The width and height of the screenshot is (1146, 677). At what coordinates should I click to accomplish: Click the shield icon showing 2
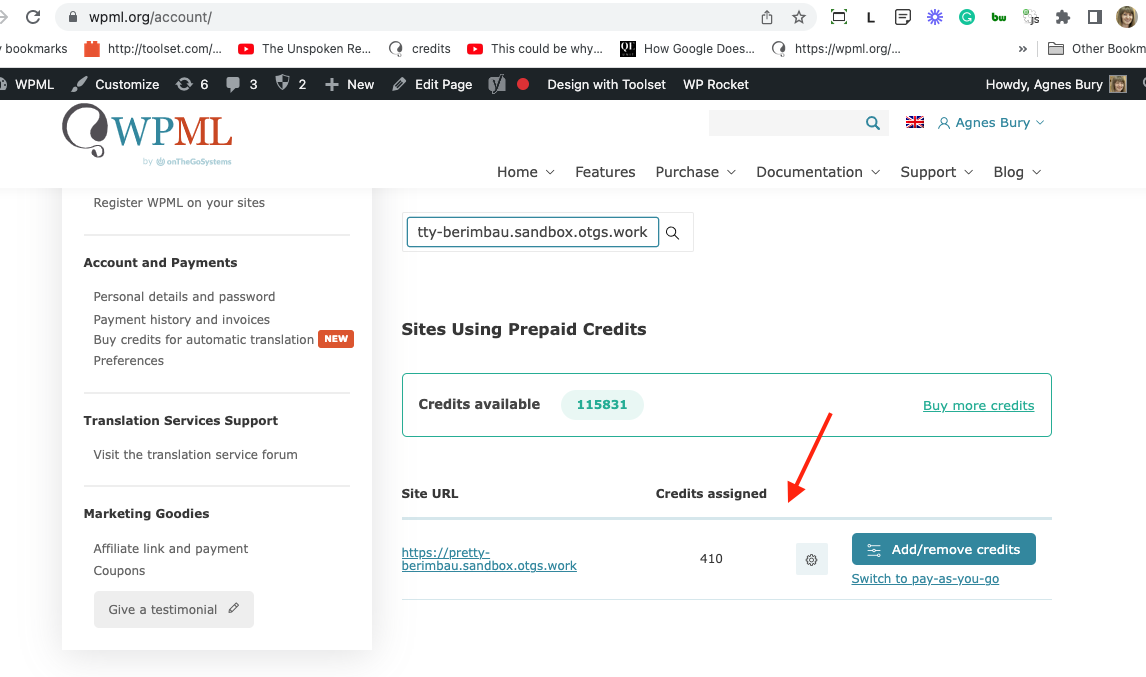290,84
